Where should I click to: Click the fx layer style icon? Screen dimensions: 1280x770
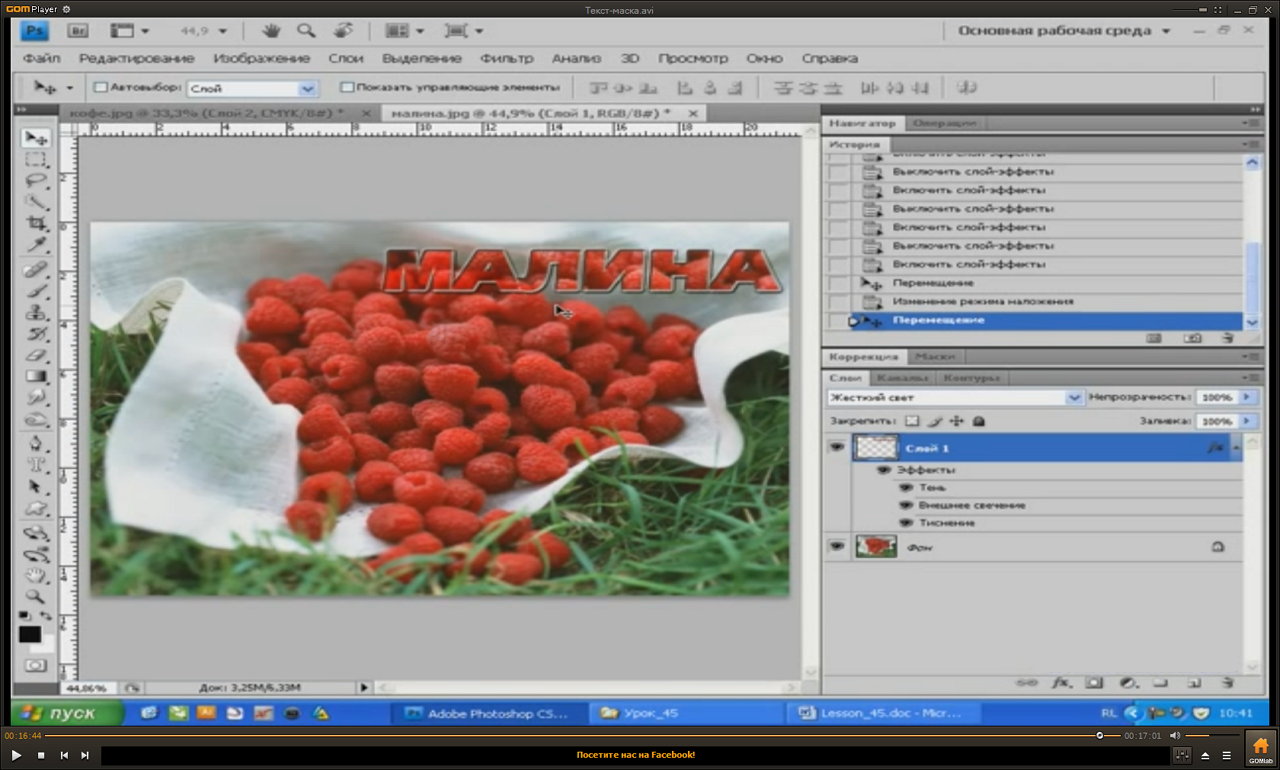click(x=1061, y=683)
